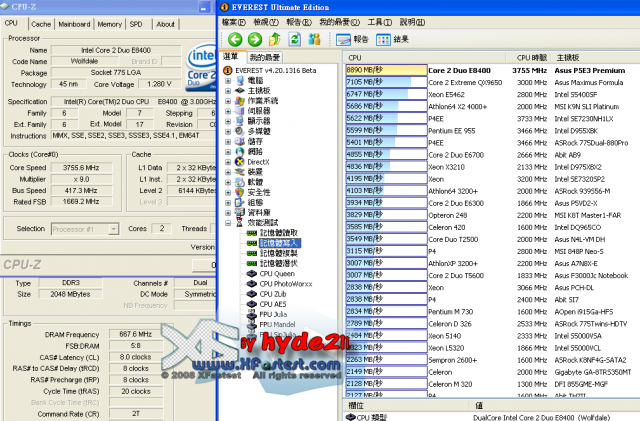Open the 說明(H) menu
640x421 pixels.
tap(412, 22)
